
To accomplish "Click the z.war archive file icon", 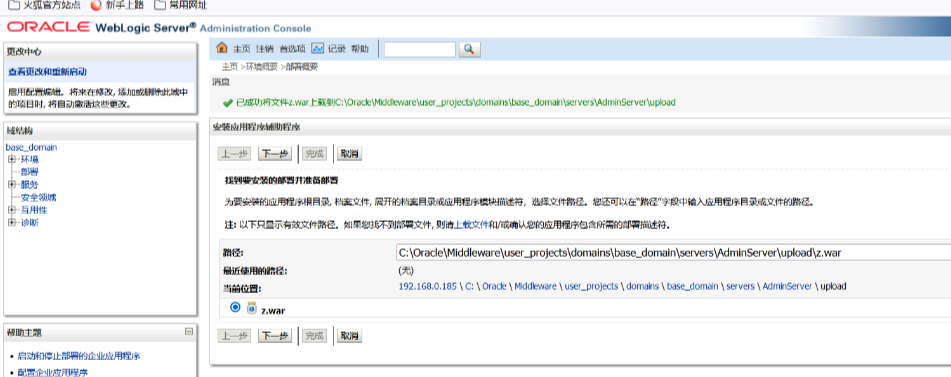I will click(252, 309).
